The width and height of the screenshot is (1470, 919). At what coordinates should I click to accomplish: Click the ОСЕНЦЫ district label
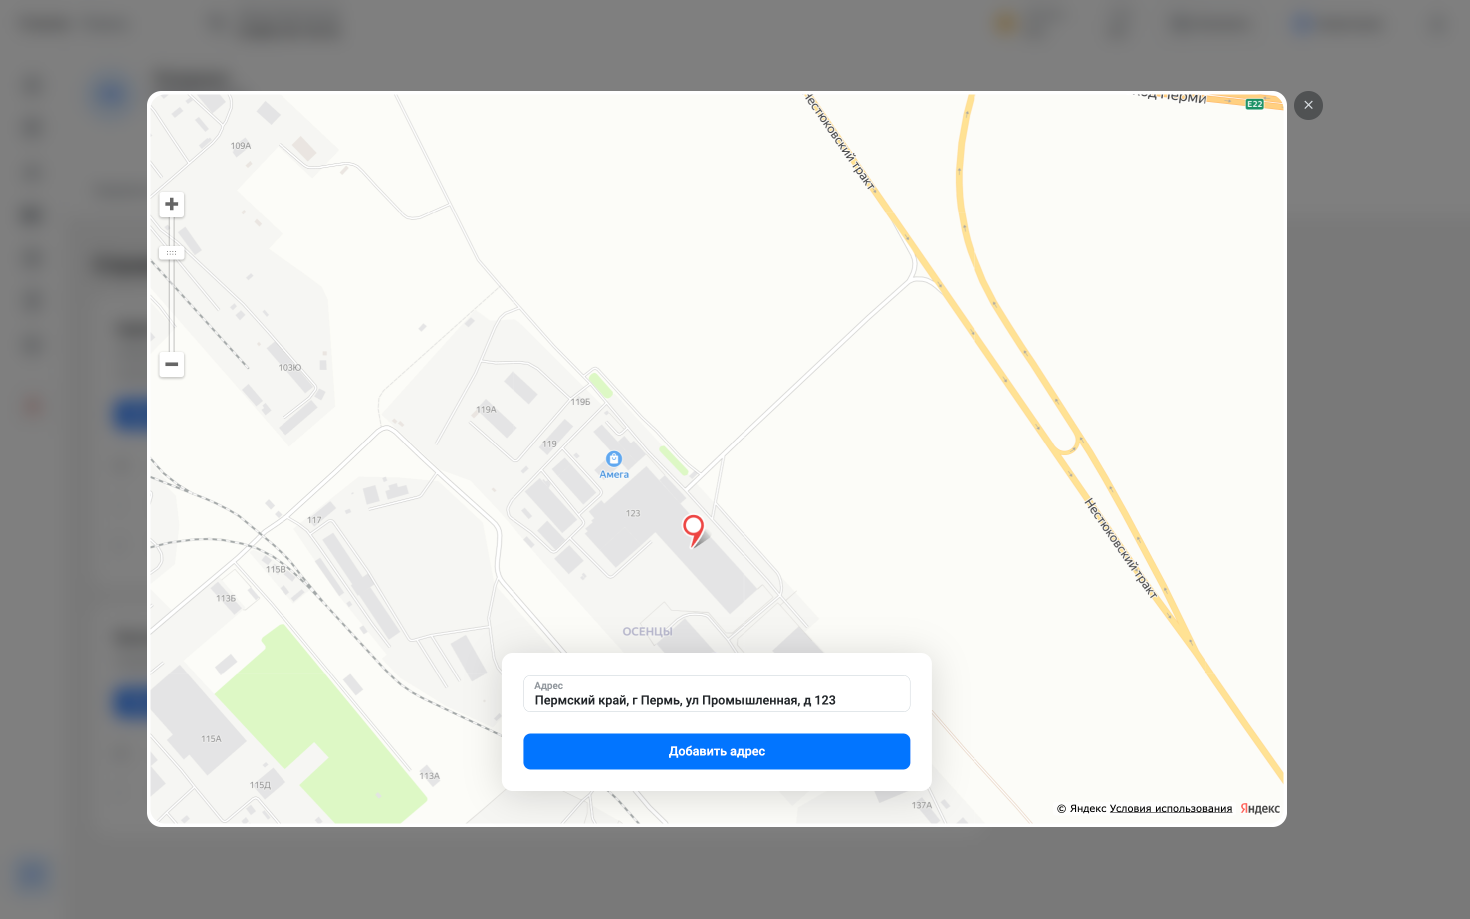click(x=647, y=632)
